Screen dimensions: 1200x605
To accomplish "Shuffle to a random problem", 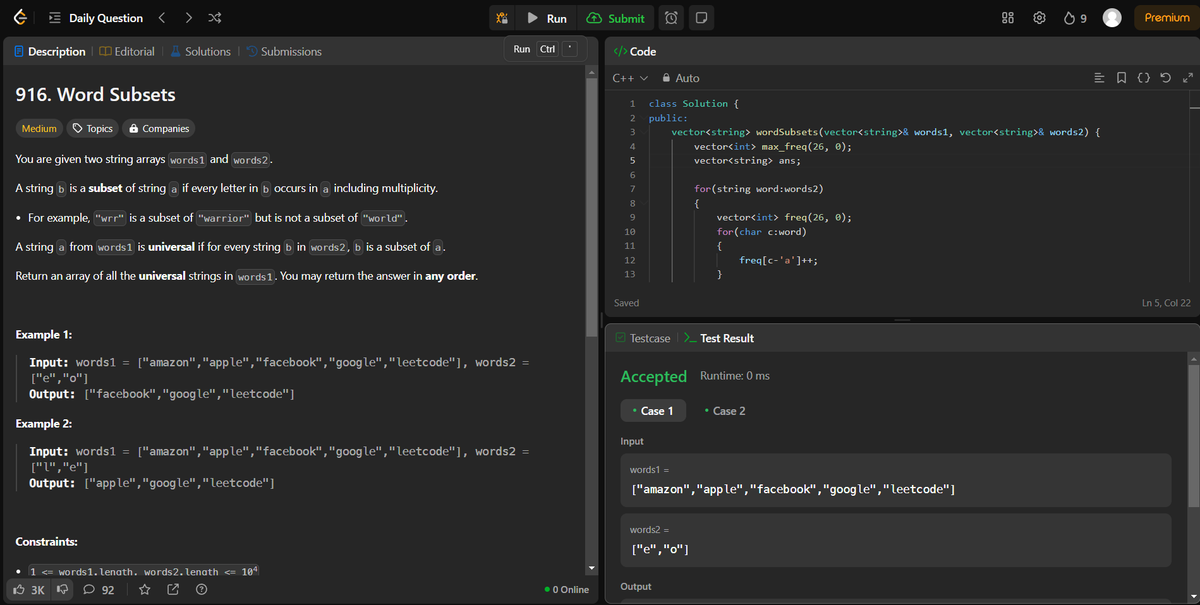I will tap(212, 17).
